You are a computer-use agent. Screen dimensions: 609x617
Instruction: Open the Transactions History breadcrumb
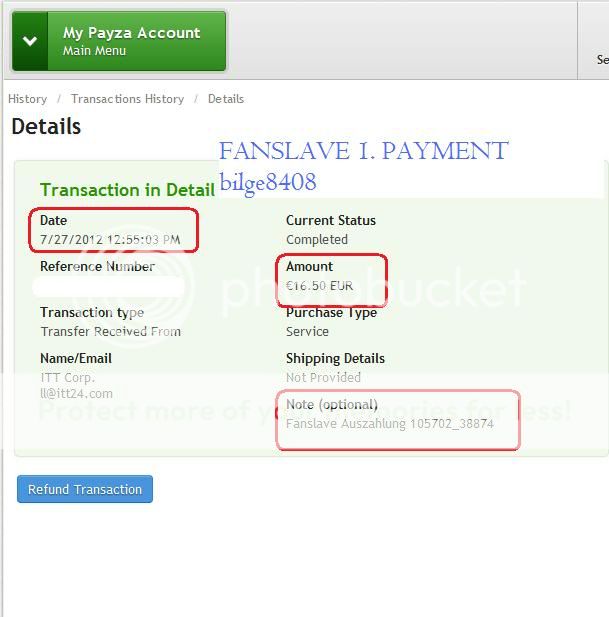click(x=127, y=99)
